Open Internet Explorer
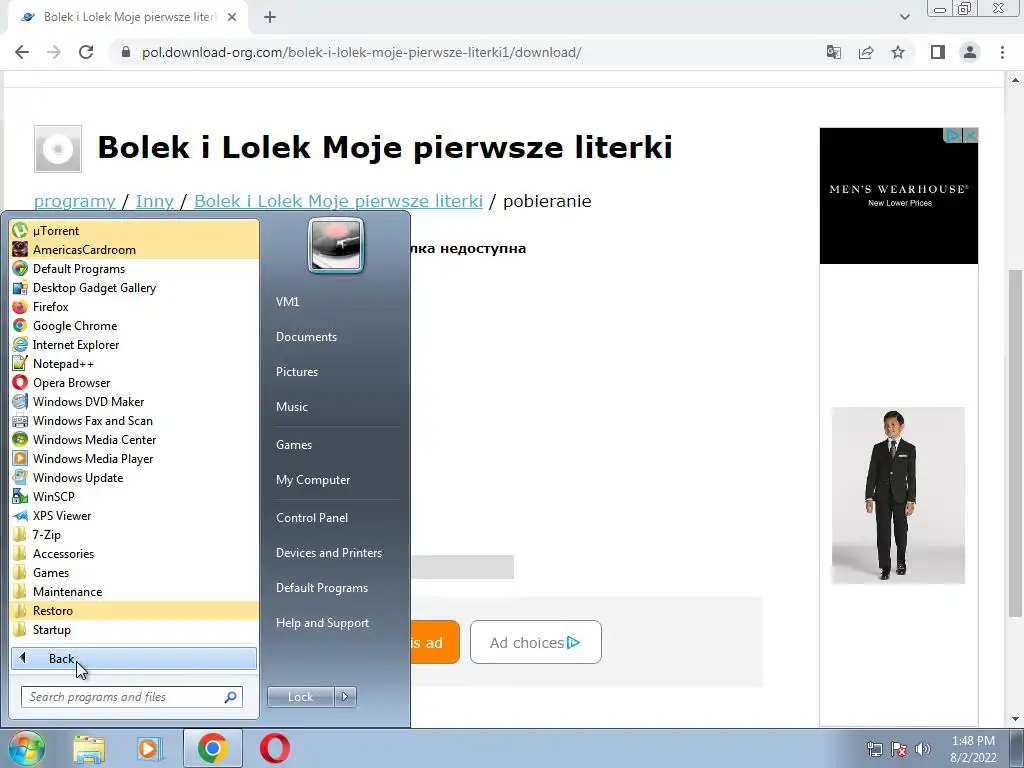The height and width of the screenshot is (768, 1024). tap(135, 344)
